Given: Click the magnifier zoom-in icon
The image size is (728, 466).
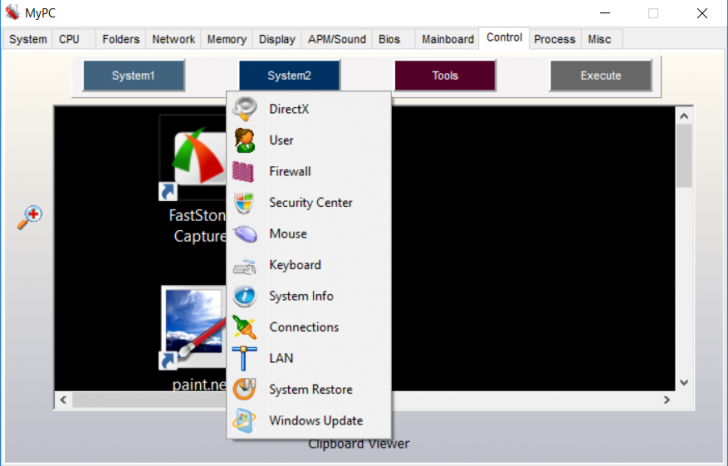Looking at the screenshot, I should pos(30,217).
